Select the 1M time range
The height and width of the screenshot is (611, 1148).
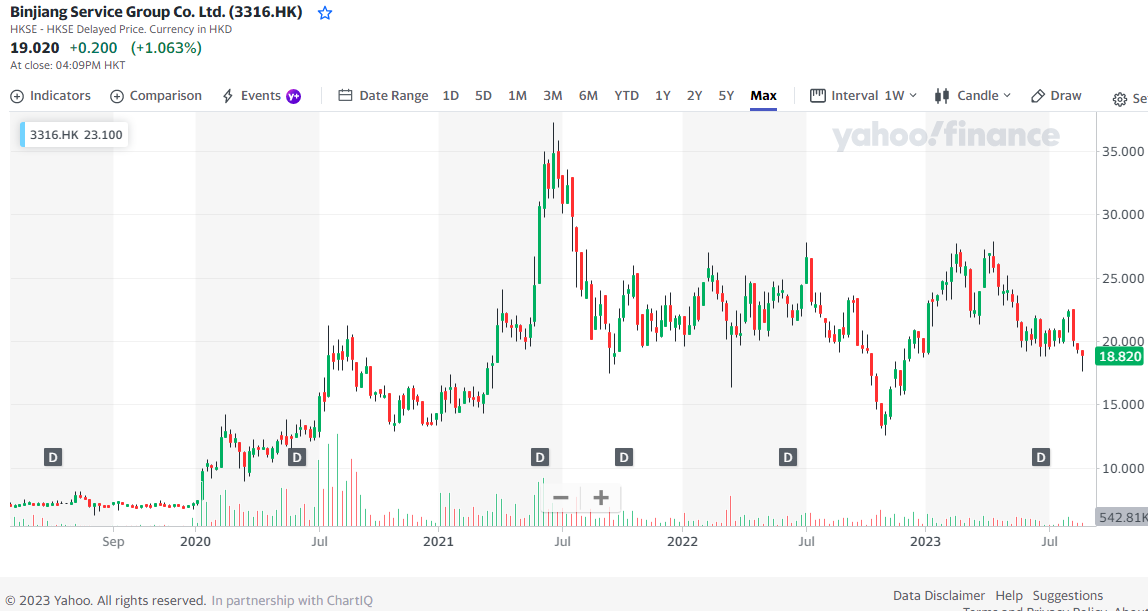click(x=518, y=96)
